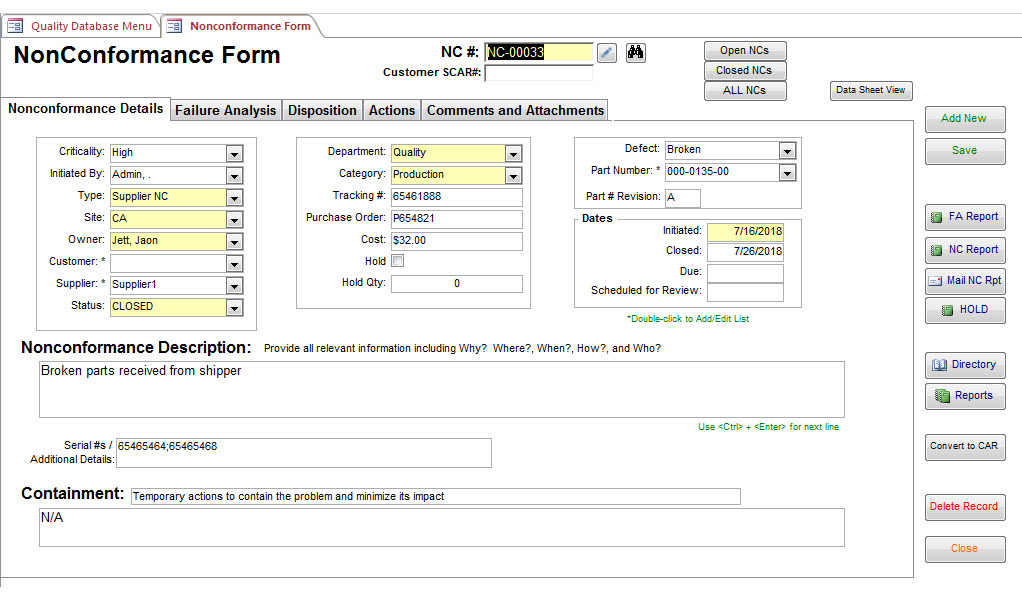Viewport: 1022px width, 600px height.
Task: Click the pencil edit icon beside NC number
Action: 607,52
